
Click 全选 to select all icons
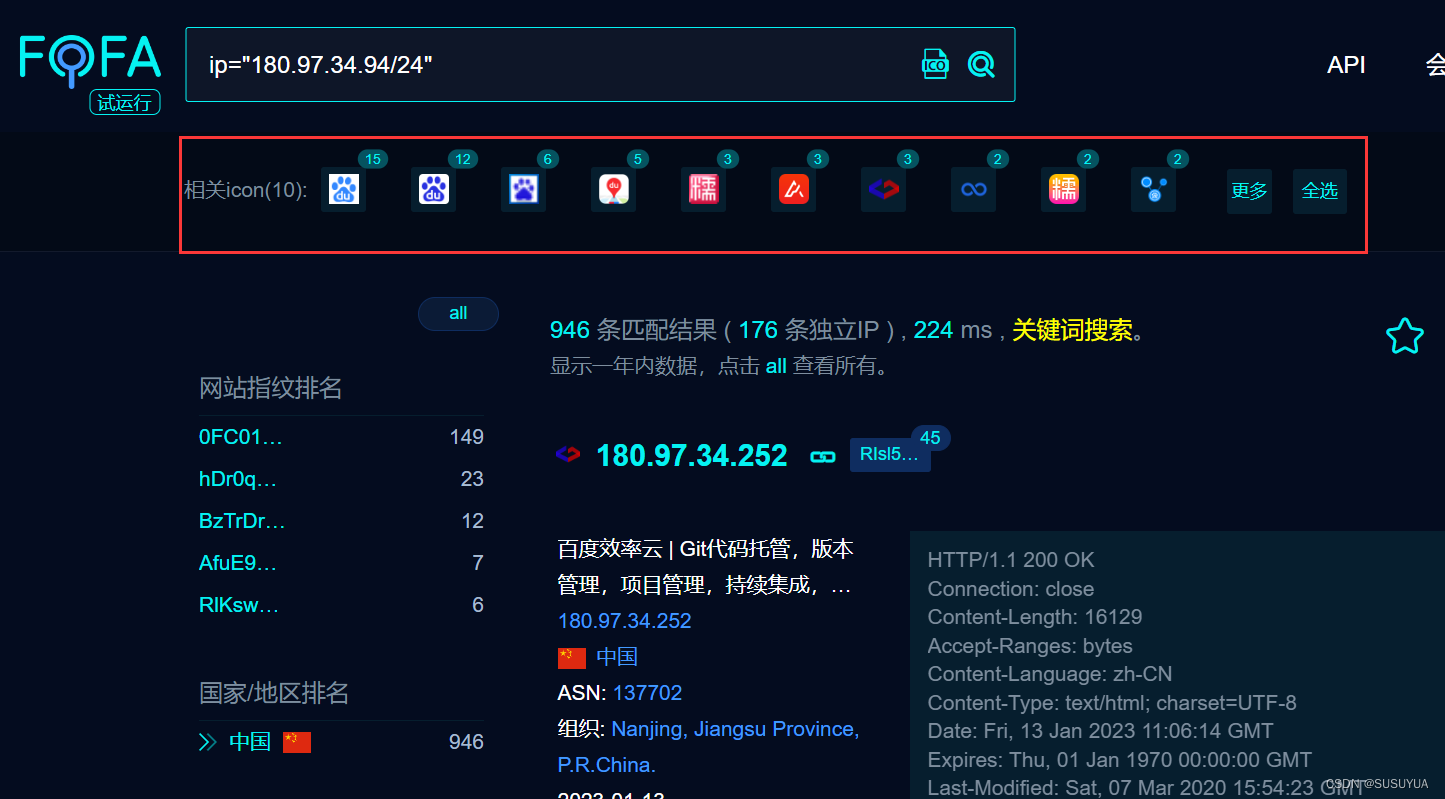(x=1320, y=191)
